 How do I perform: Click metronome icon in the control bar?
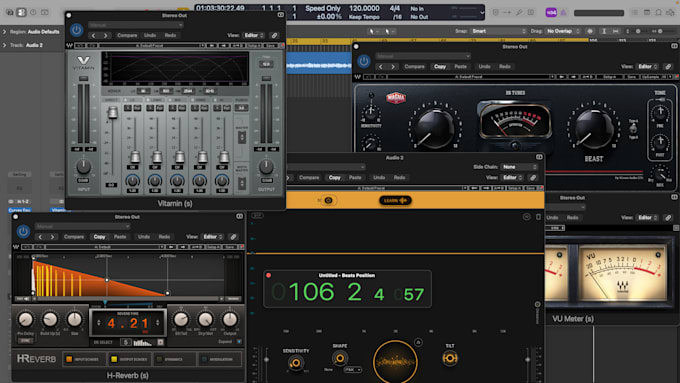[x=563, y=13]
